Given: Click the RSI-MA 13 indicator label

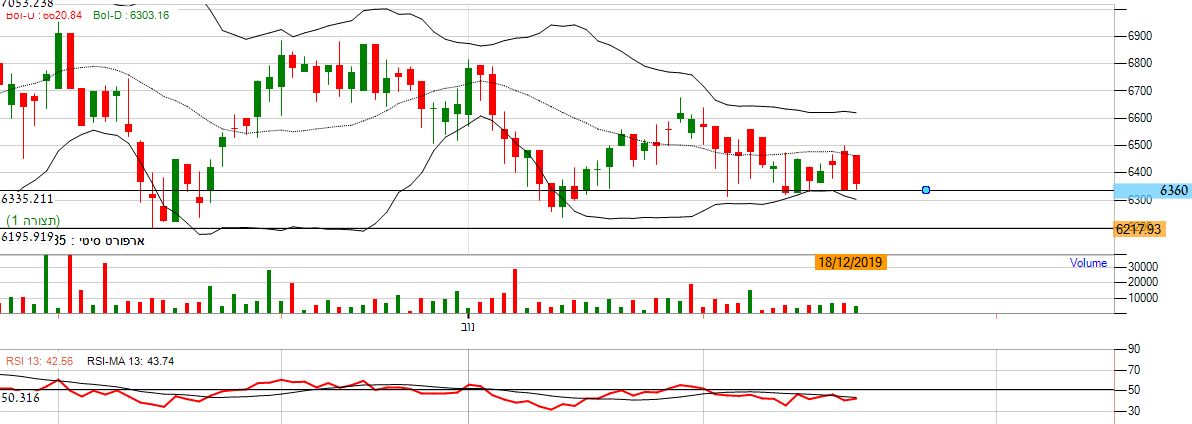Looking at the screenshot, I should tap(130, 361).
